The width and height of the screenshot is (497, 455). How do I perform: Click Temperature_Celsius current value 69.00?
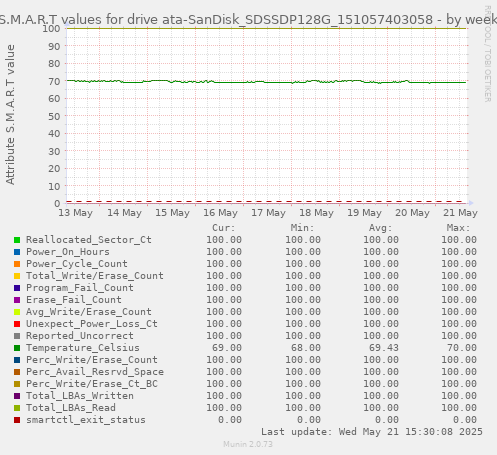tap(227, 348)
